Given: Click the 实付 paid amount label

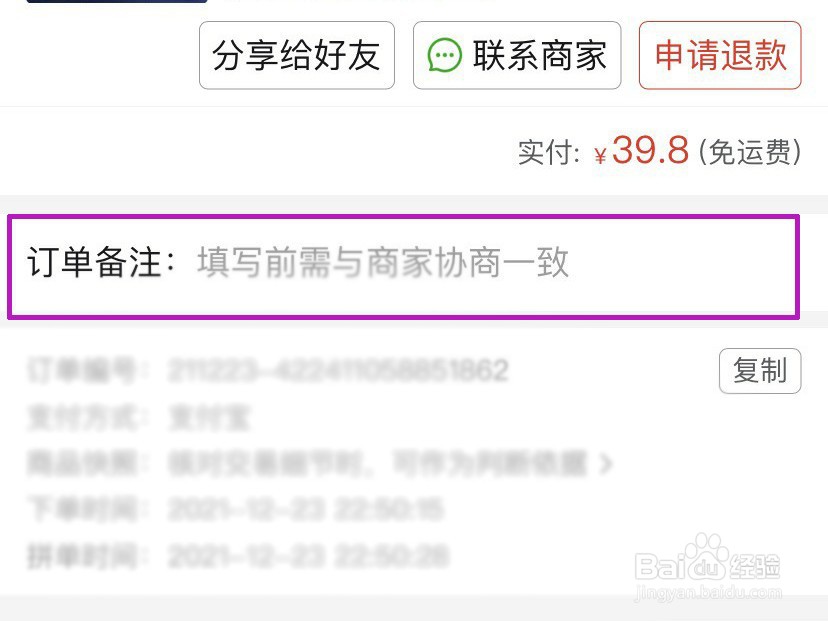Looking at the screenshot, I should coord(549,153).
